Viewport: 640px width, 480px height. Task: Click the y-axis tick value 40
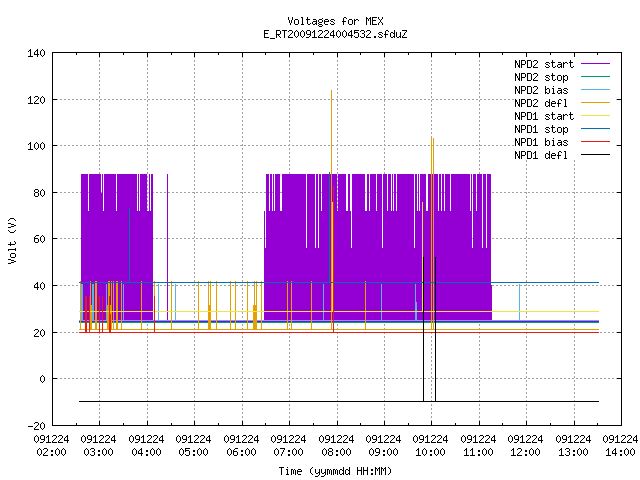[39, 286]
